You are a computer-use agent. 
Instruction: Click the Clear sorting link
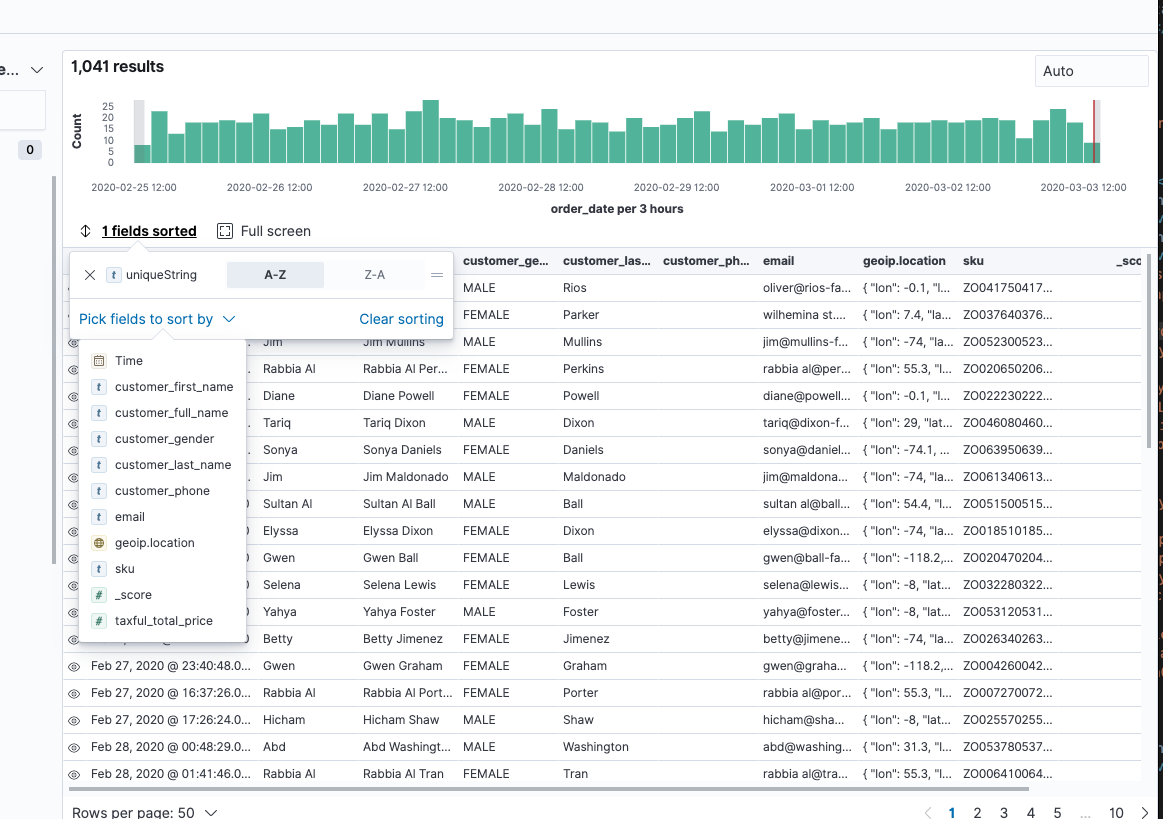(x=401, y=318)
